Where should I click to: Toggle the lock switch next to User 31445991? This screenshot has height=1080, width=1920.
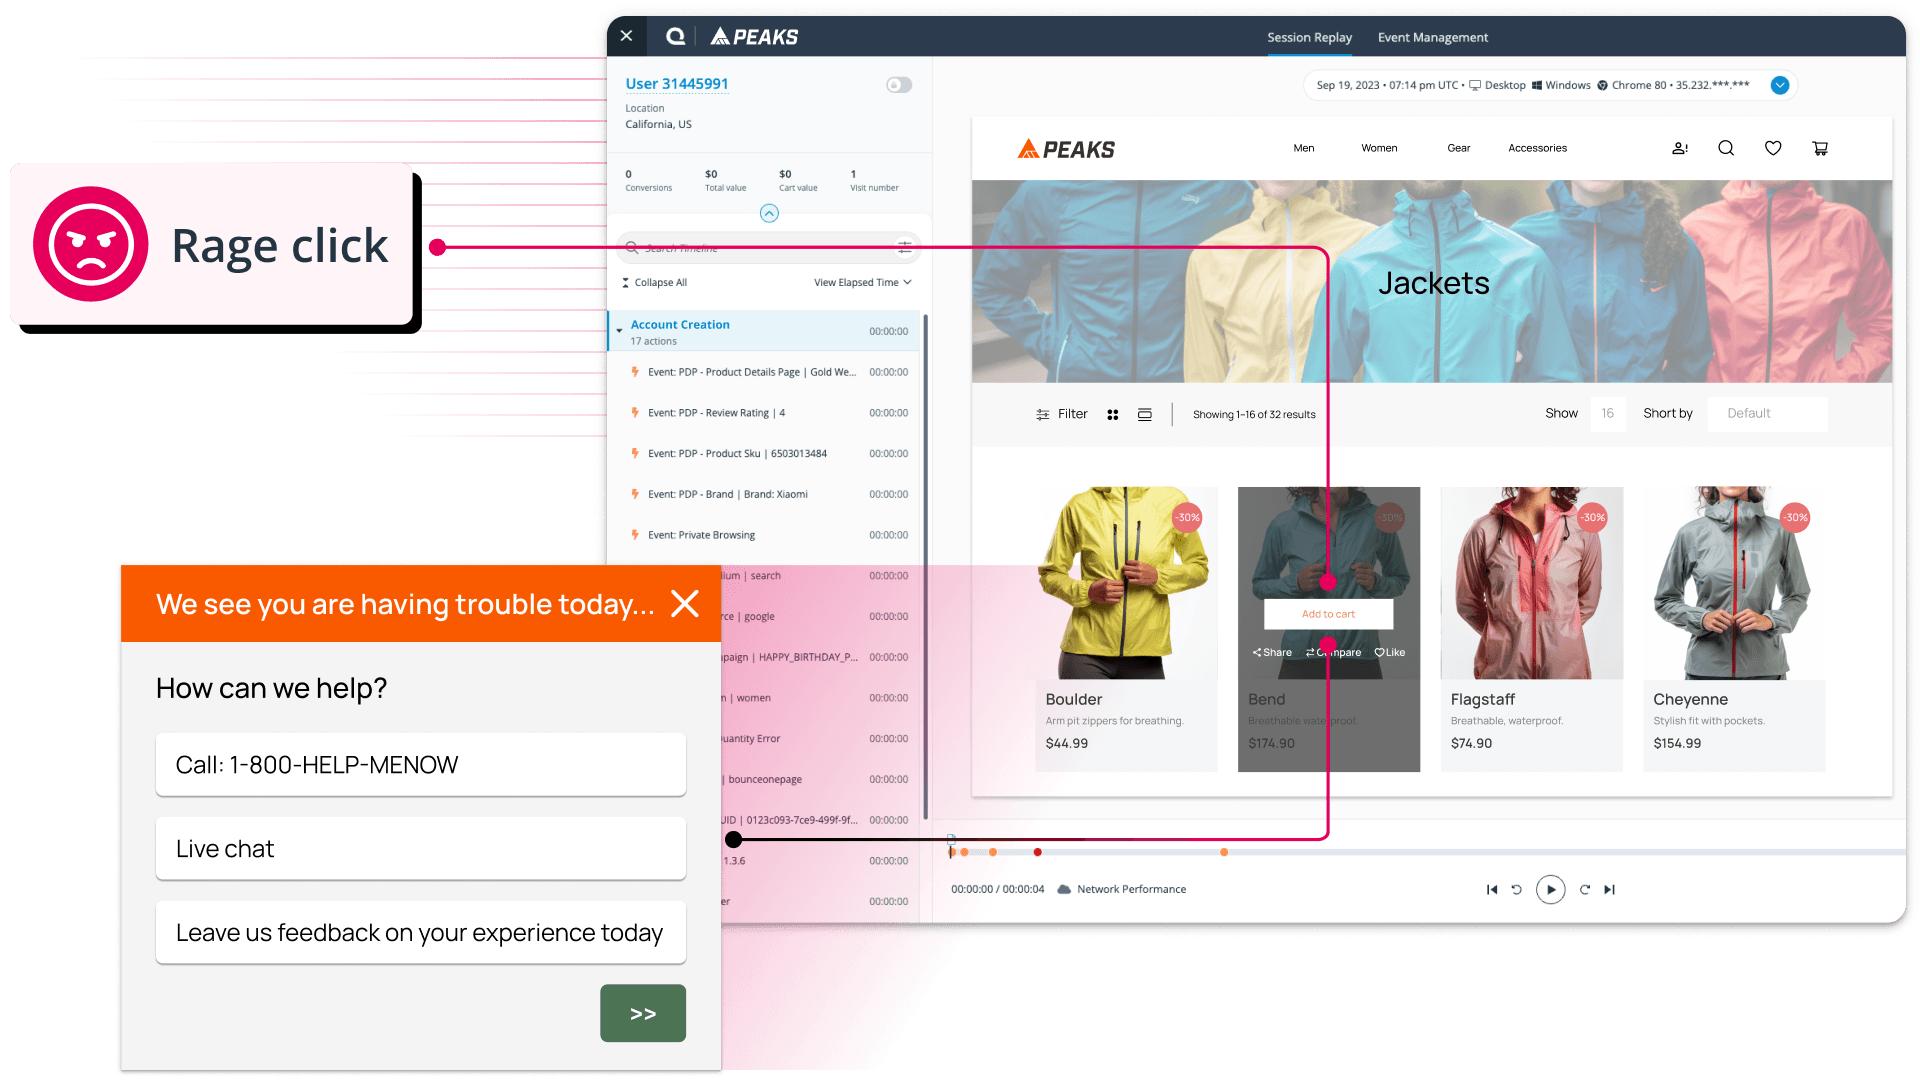click(897, 85)
